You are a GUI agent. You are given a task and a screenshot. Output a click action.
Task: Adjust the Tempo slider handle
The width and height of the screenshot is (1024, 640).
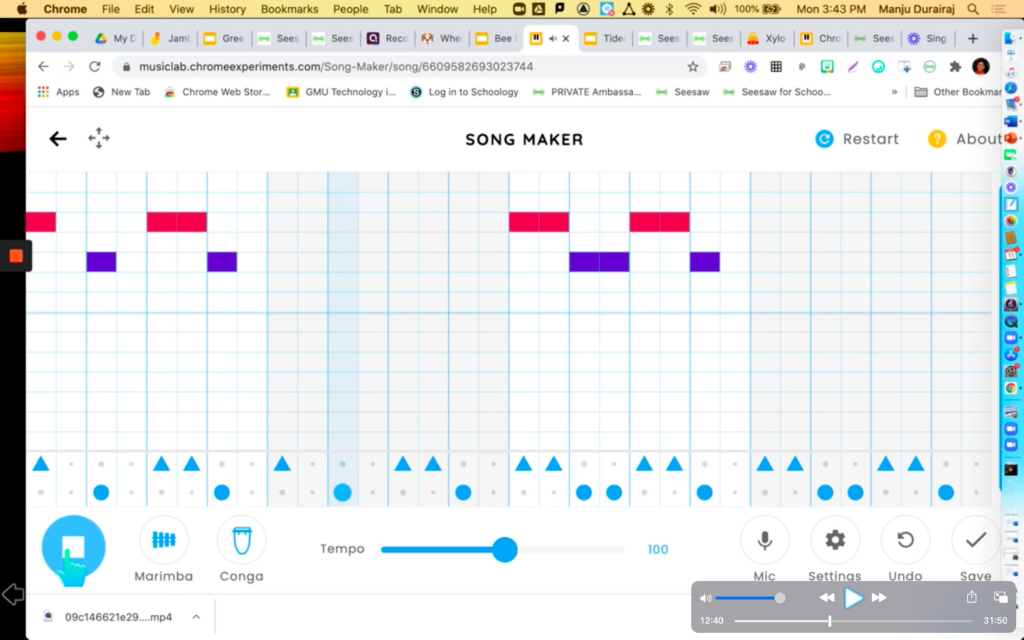(505, 549)
